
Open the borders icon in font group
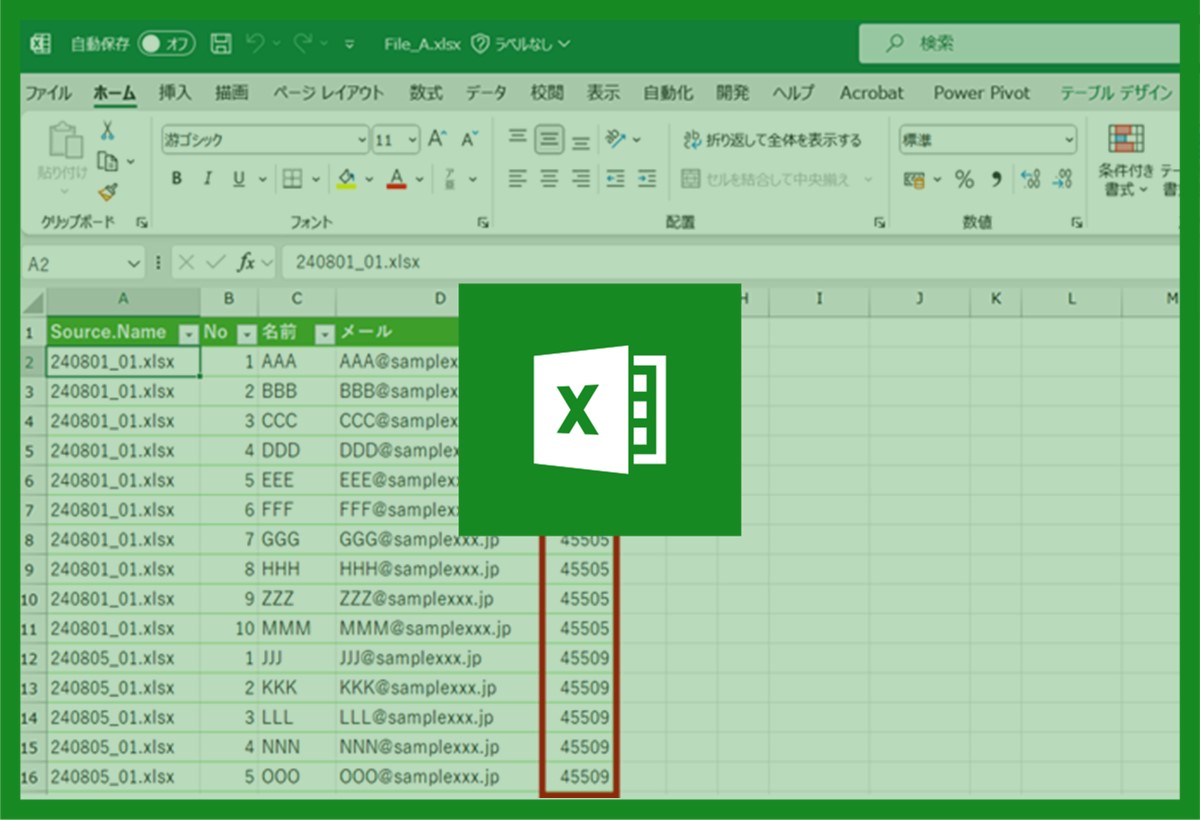point(292,179)
